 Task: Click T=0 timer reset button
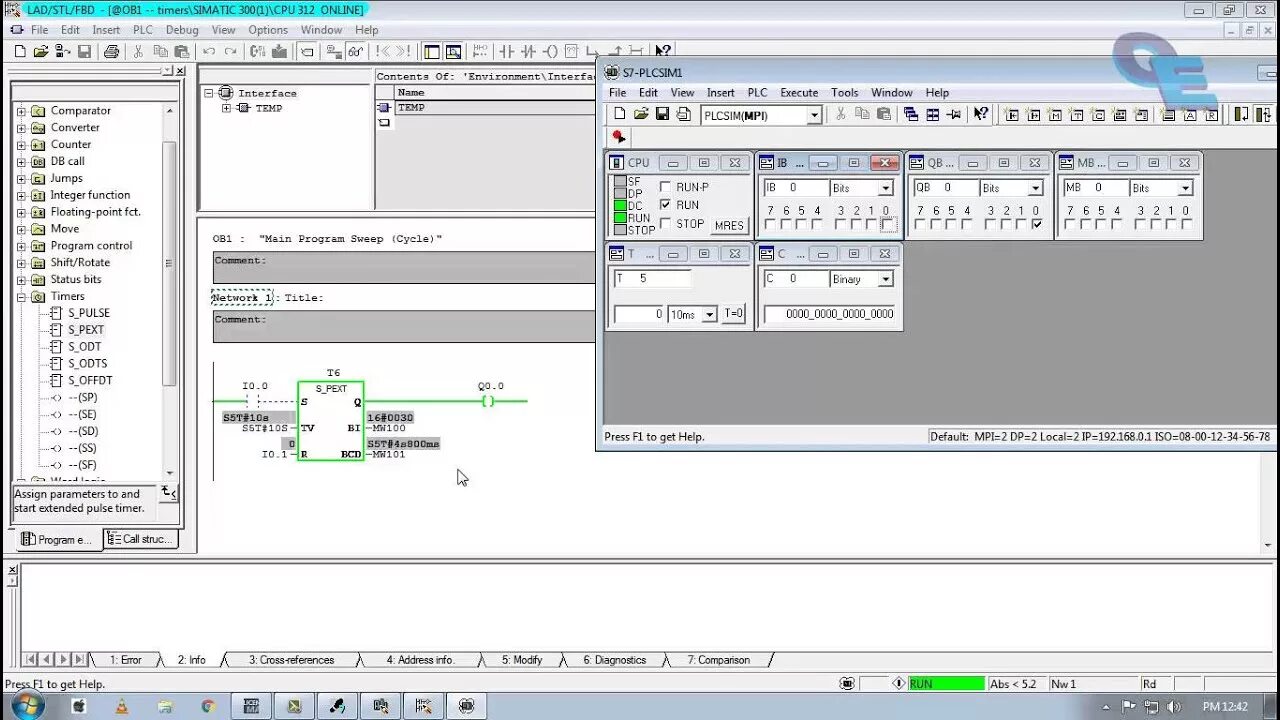click(x=733, y=314)
